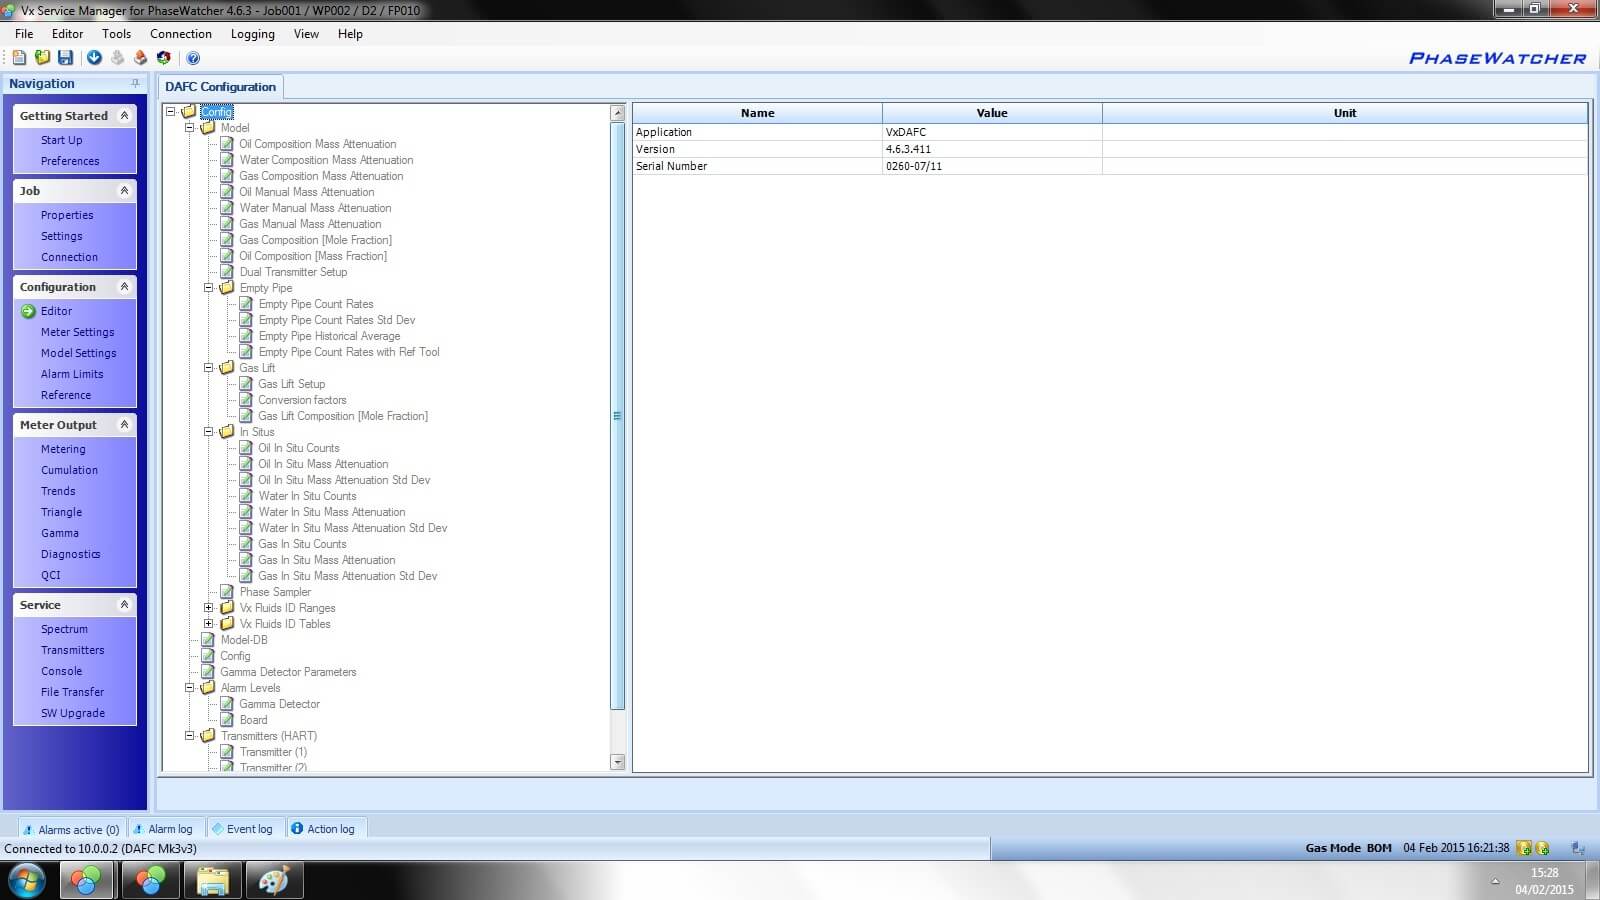The width and height of the screenshot is (1600, 900).
Task: Open Meter Settings in Configuration
Action: pos(77,332)
